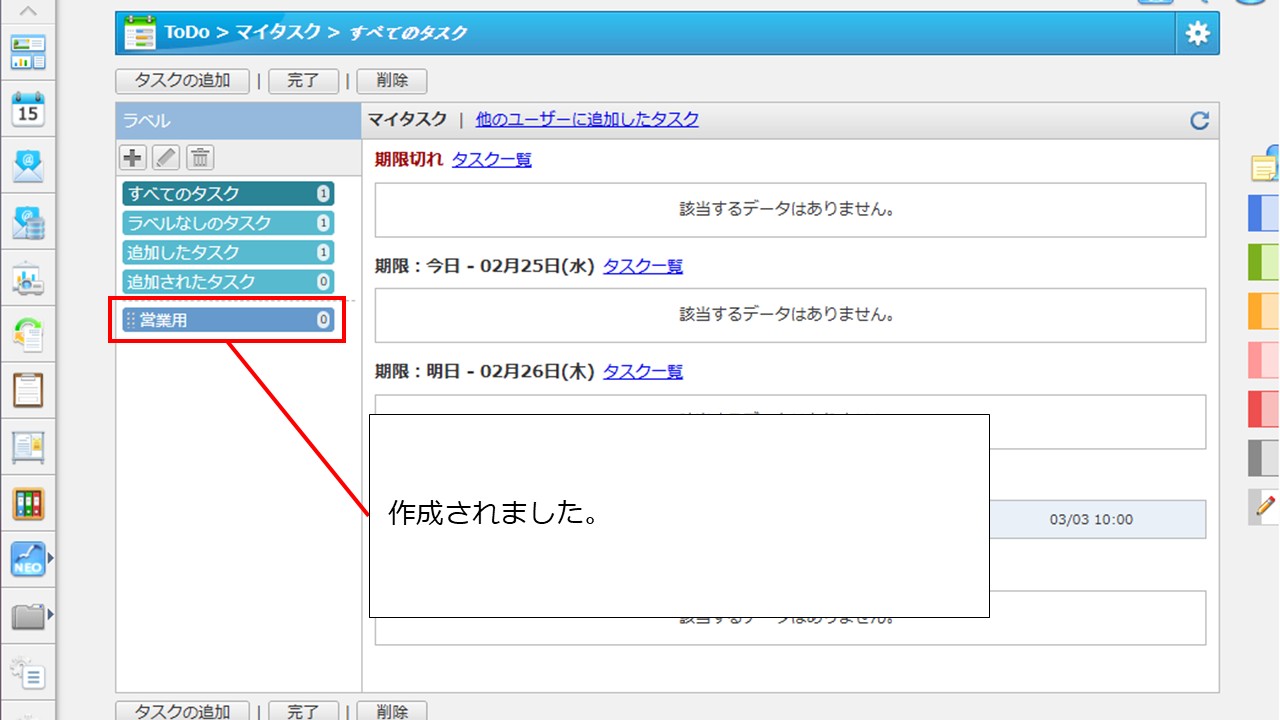Click 完了 button below the list
This screenshot has height=720, width=1280.
tap(303, 711)
